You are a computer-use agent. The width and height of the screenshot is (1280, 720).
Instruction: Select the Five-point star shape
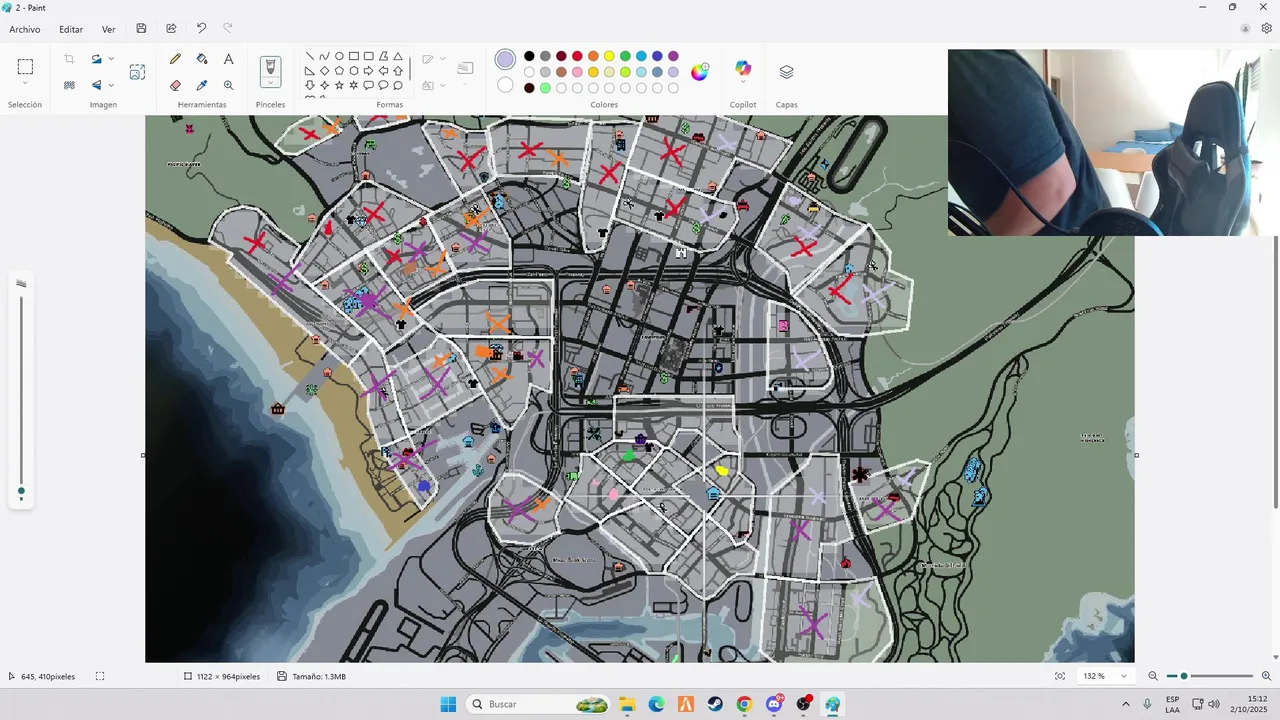click(339, 86)
